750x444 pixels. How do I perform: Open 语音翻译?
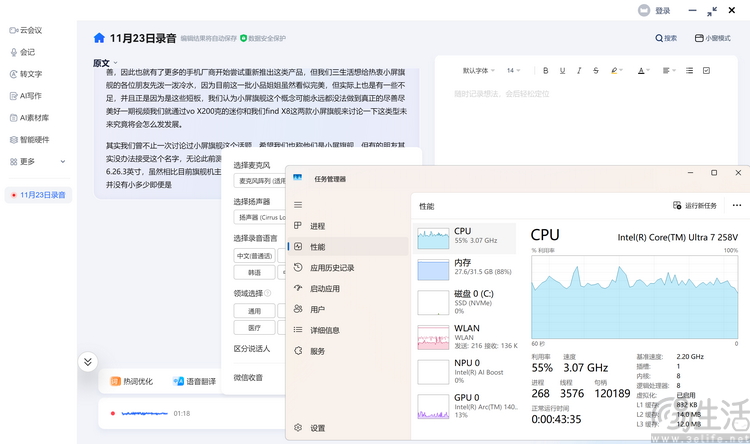click(194, 381)
